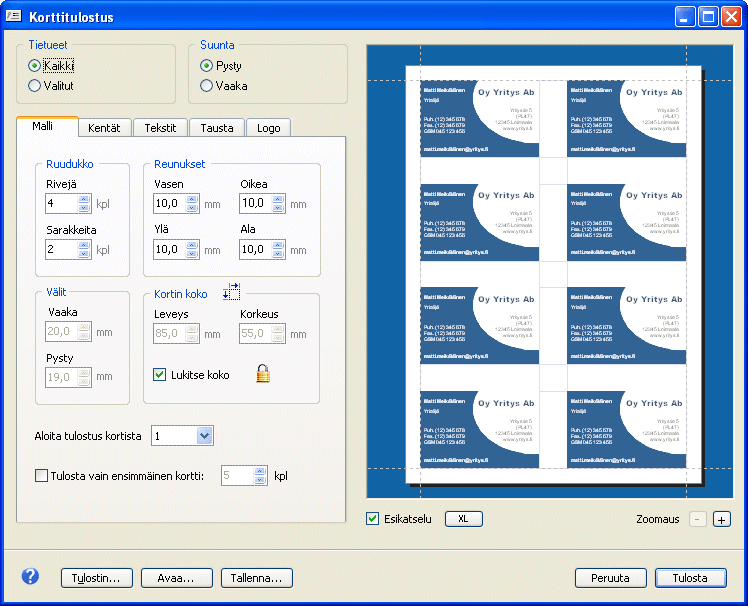Toggle the Esikatselu preview checkbox
Screen dimensions: 748x606
(373, 519)
